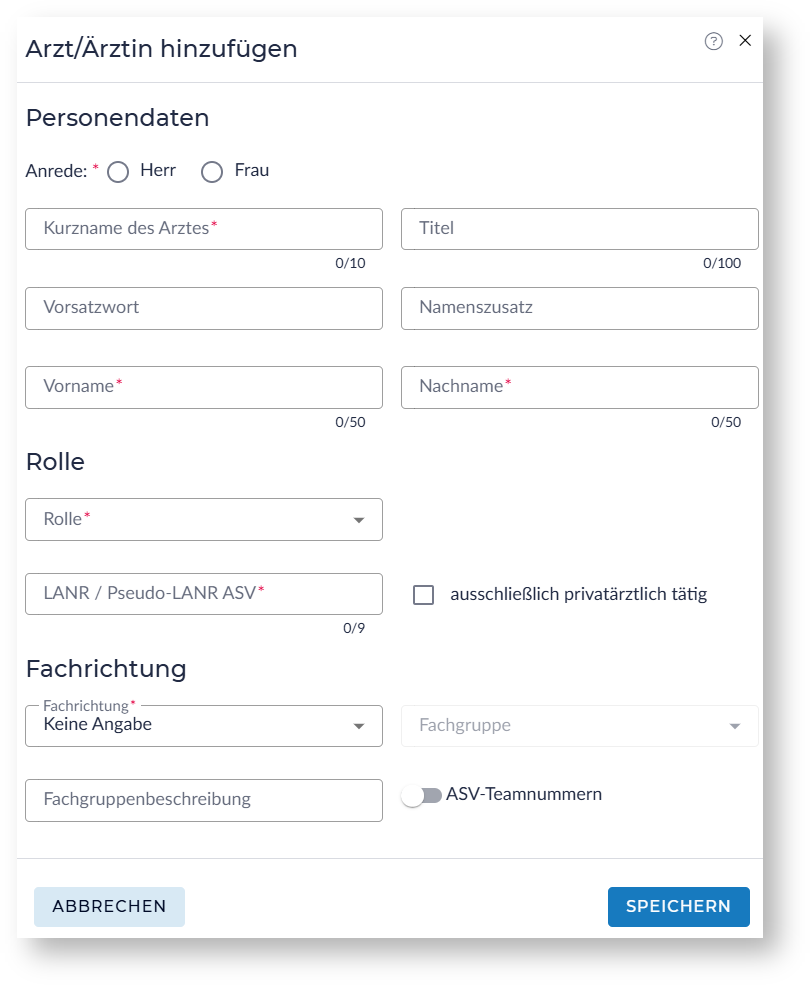Open the Rolle dropdown
Image resolution: width=811 pixels, height=986 pixels.
tap(204, 520)
